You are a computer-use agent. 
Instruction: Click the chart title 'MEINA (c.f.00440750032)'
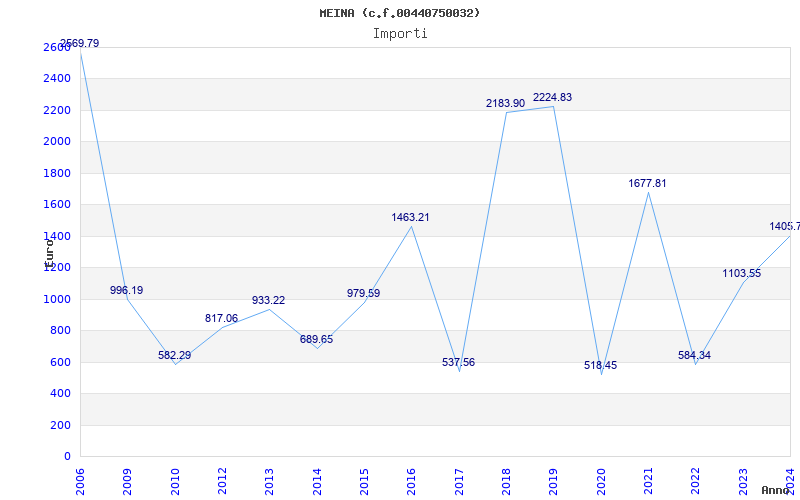click(x=399, y=13)
